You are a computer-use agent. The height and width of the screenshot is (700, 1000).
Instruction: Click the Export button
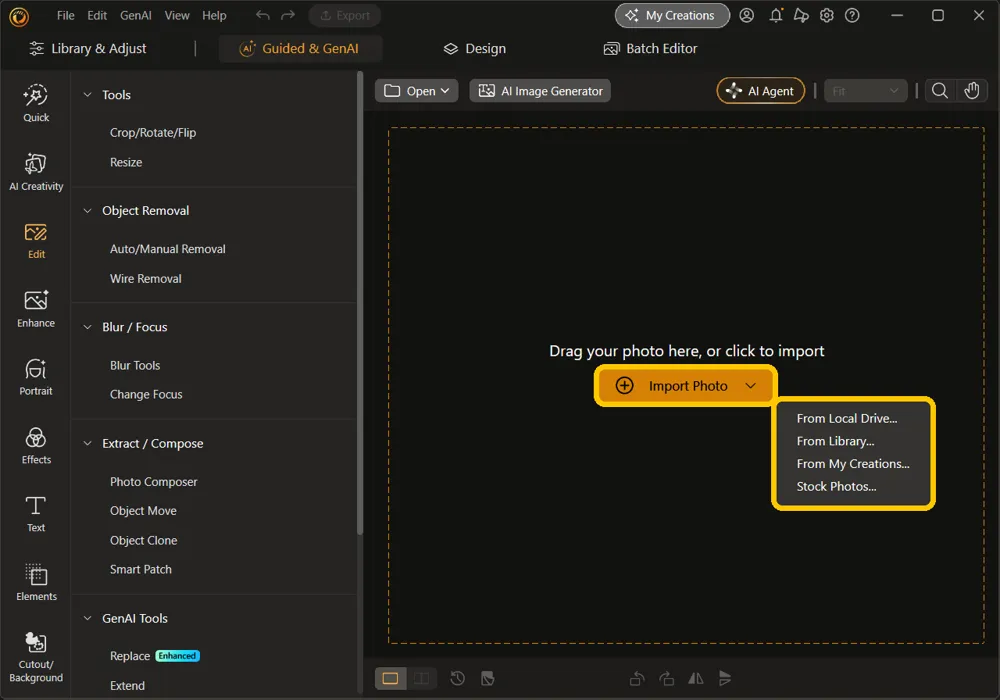click(x=345, y=15)
